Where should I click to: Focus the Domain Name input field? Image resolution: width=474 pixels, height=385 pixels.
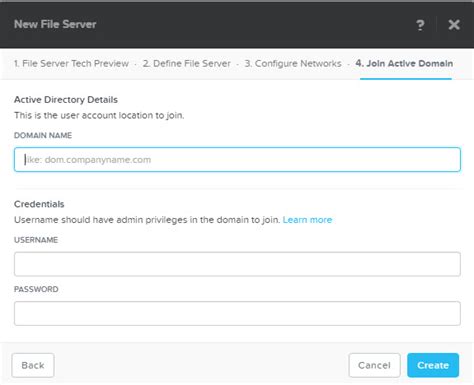237,160
